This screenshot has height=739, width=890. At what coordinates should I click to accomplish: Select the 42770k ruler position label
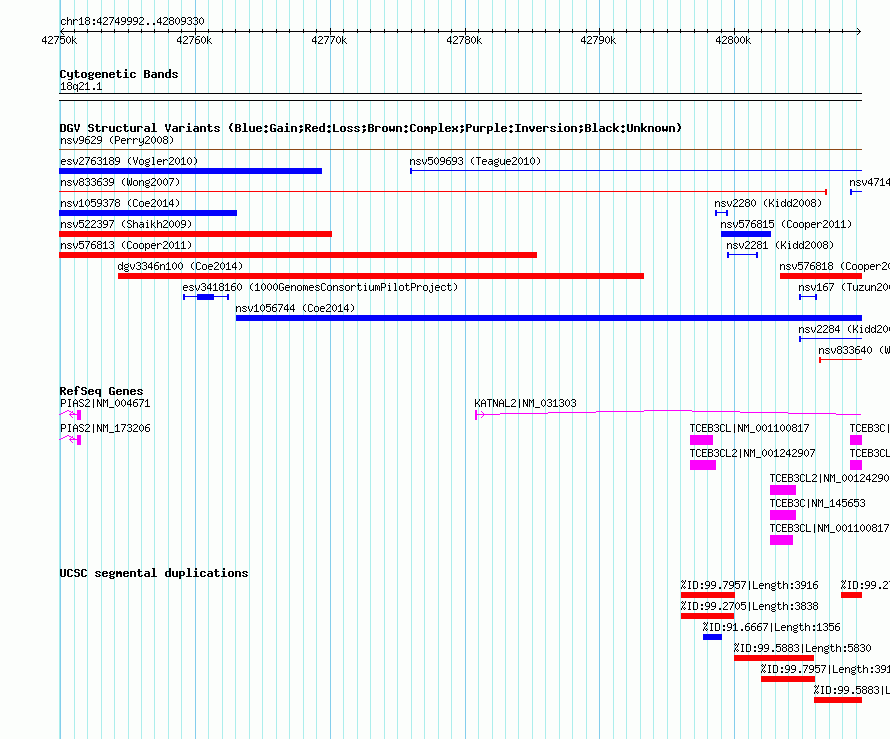pyautogui.click(x=329, y=40)
